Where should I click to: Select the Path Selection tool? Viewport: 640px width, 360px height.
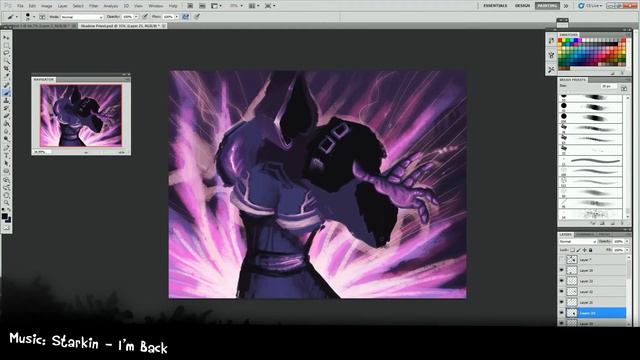6,163
